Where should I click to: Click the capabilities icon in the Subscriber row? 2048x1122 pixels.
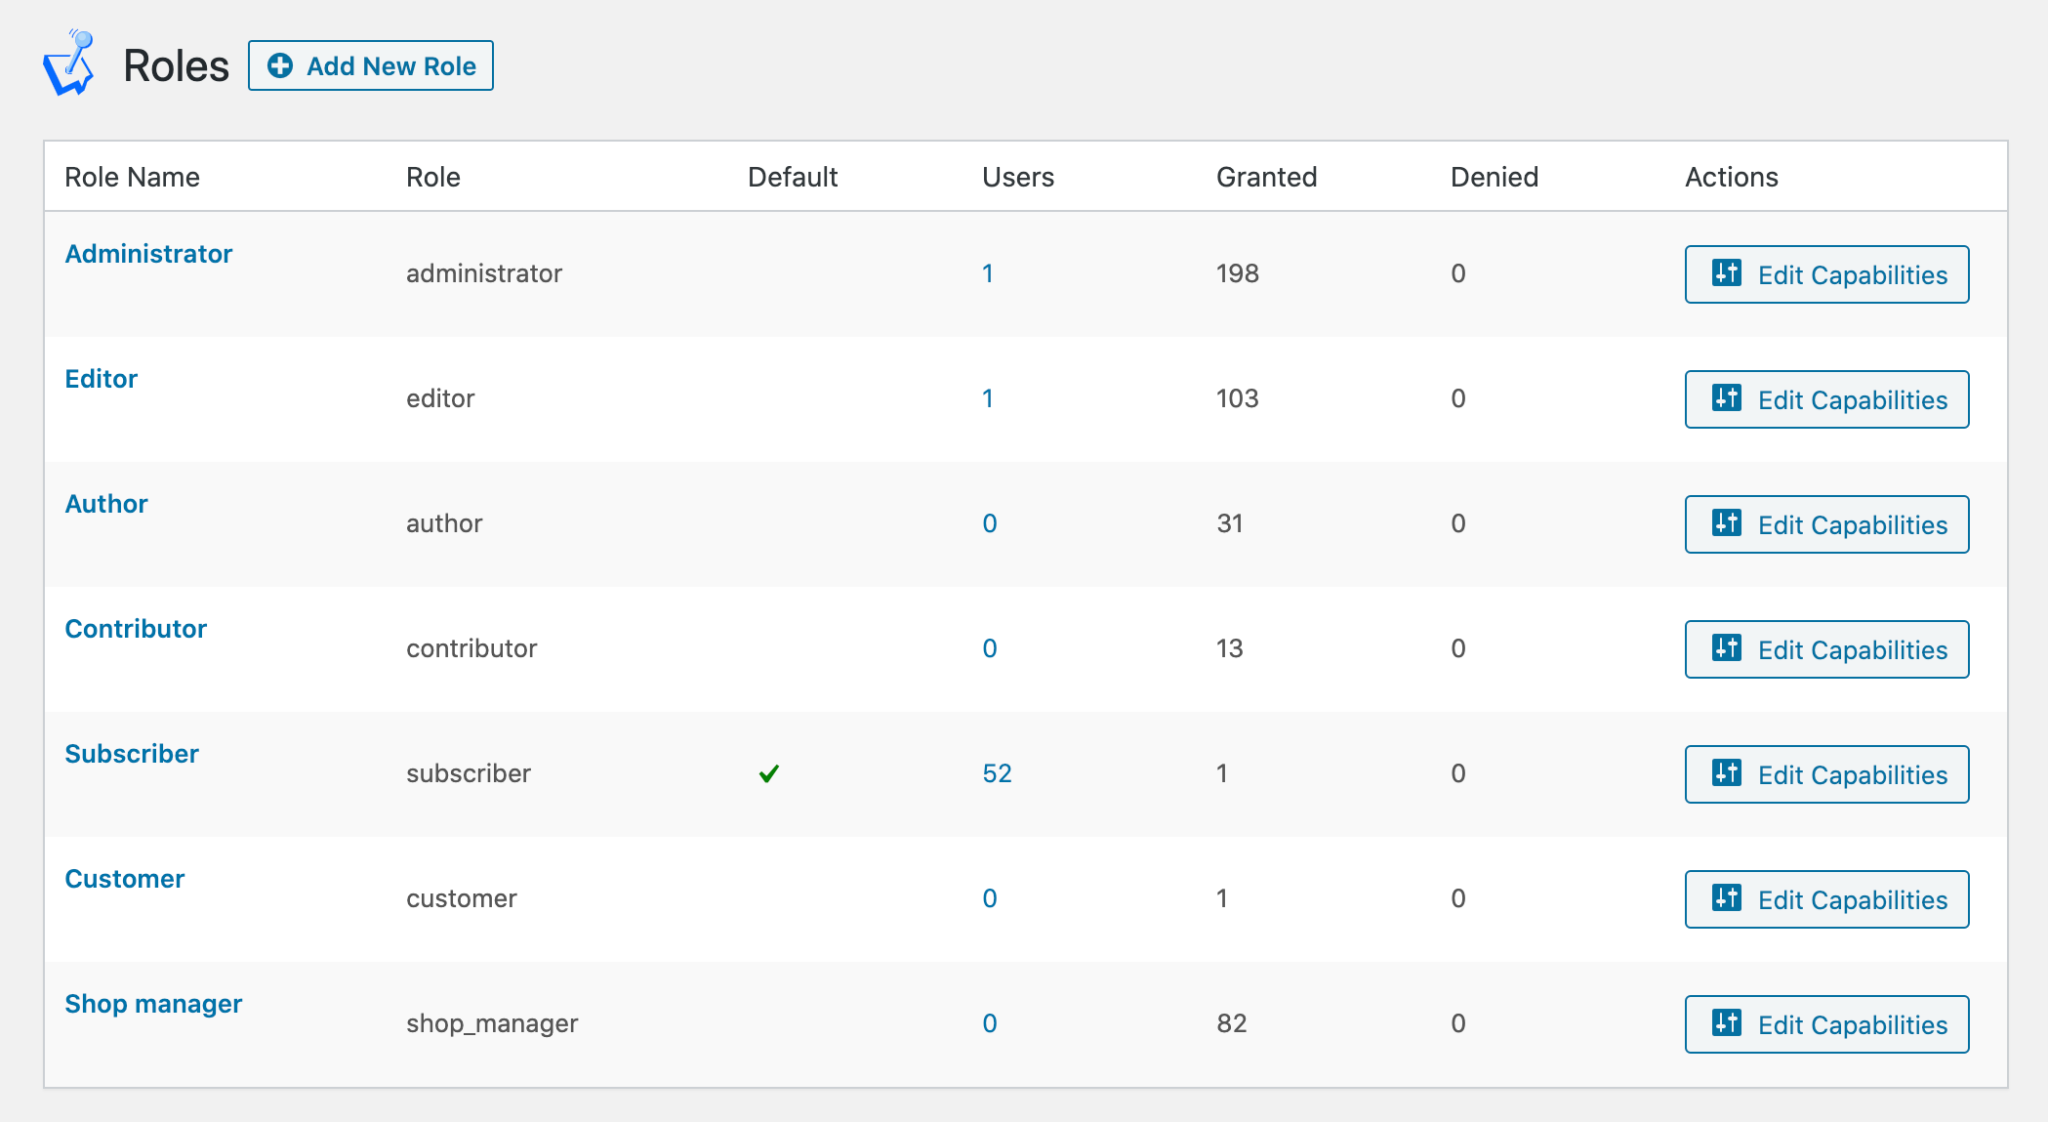click(1727, 773)
